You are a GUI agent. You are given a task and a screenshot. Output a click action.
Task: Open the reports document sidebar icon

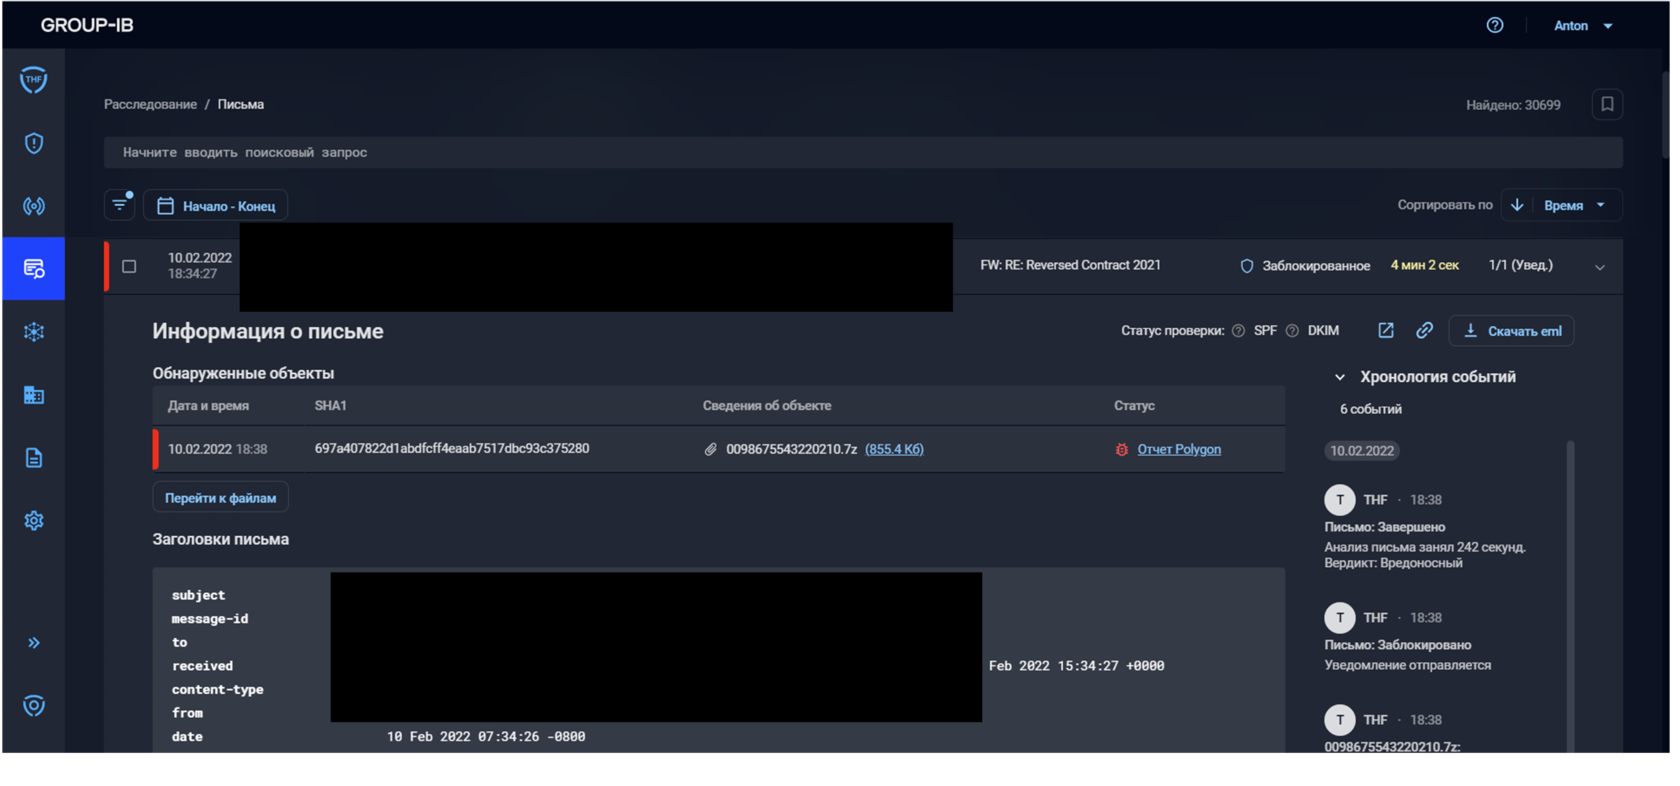[x=34, y=458]
